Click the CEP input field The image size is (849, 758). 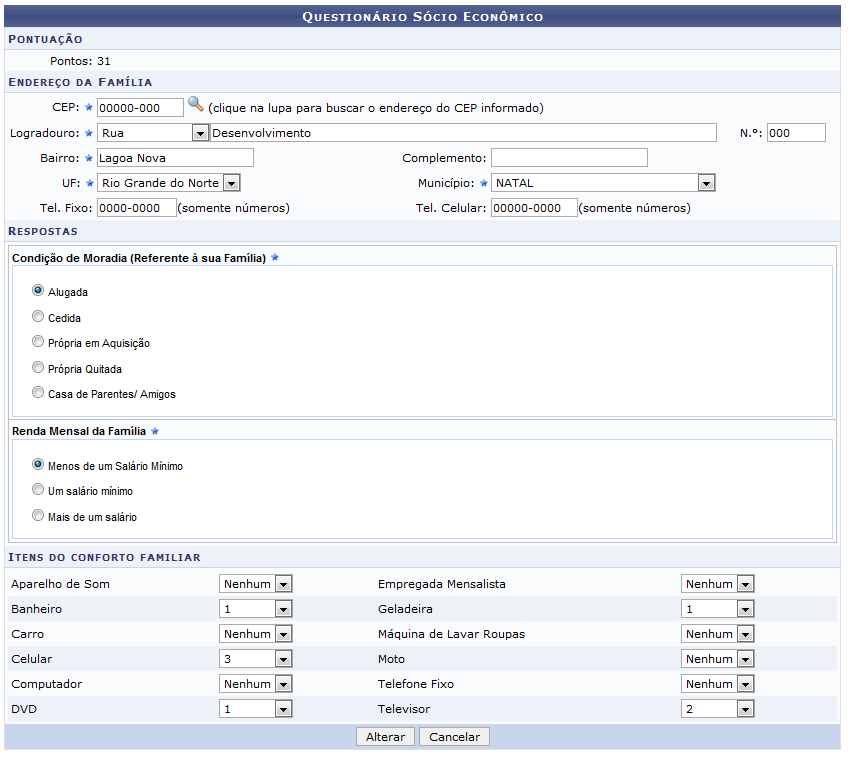coord(140,107)
